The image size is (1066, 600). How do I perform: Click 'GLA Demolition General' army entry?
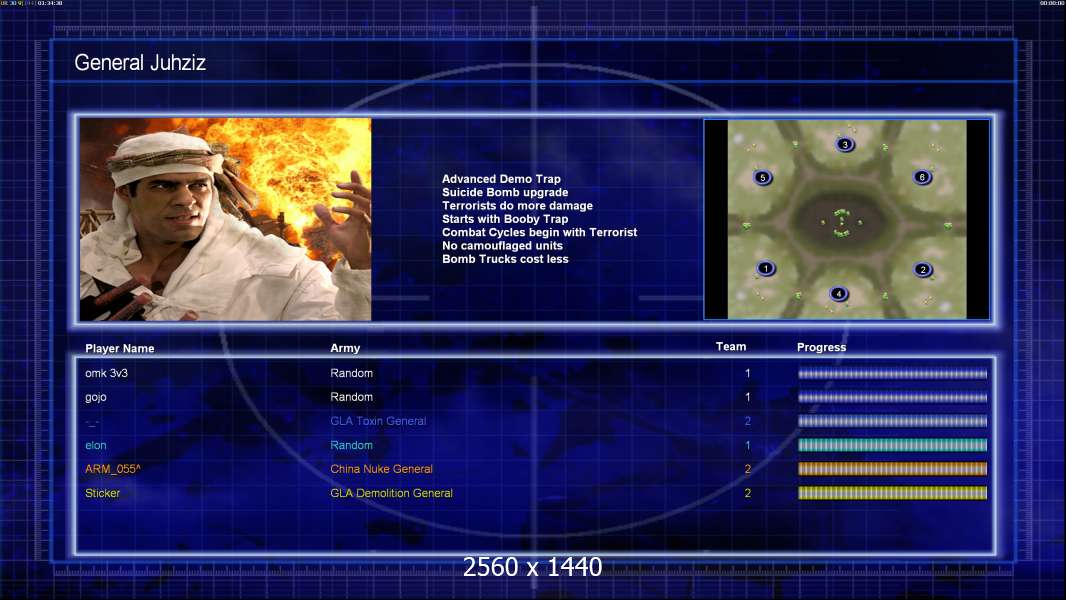point(392,493)
